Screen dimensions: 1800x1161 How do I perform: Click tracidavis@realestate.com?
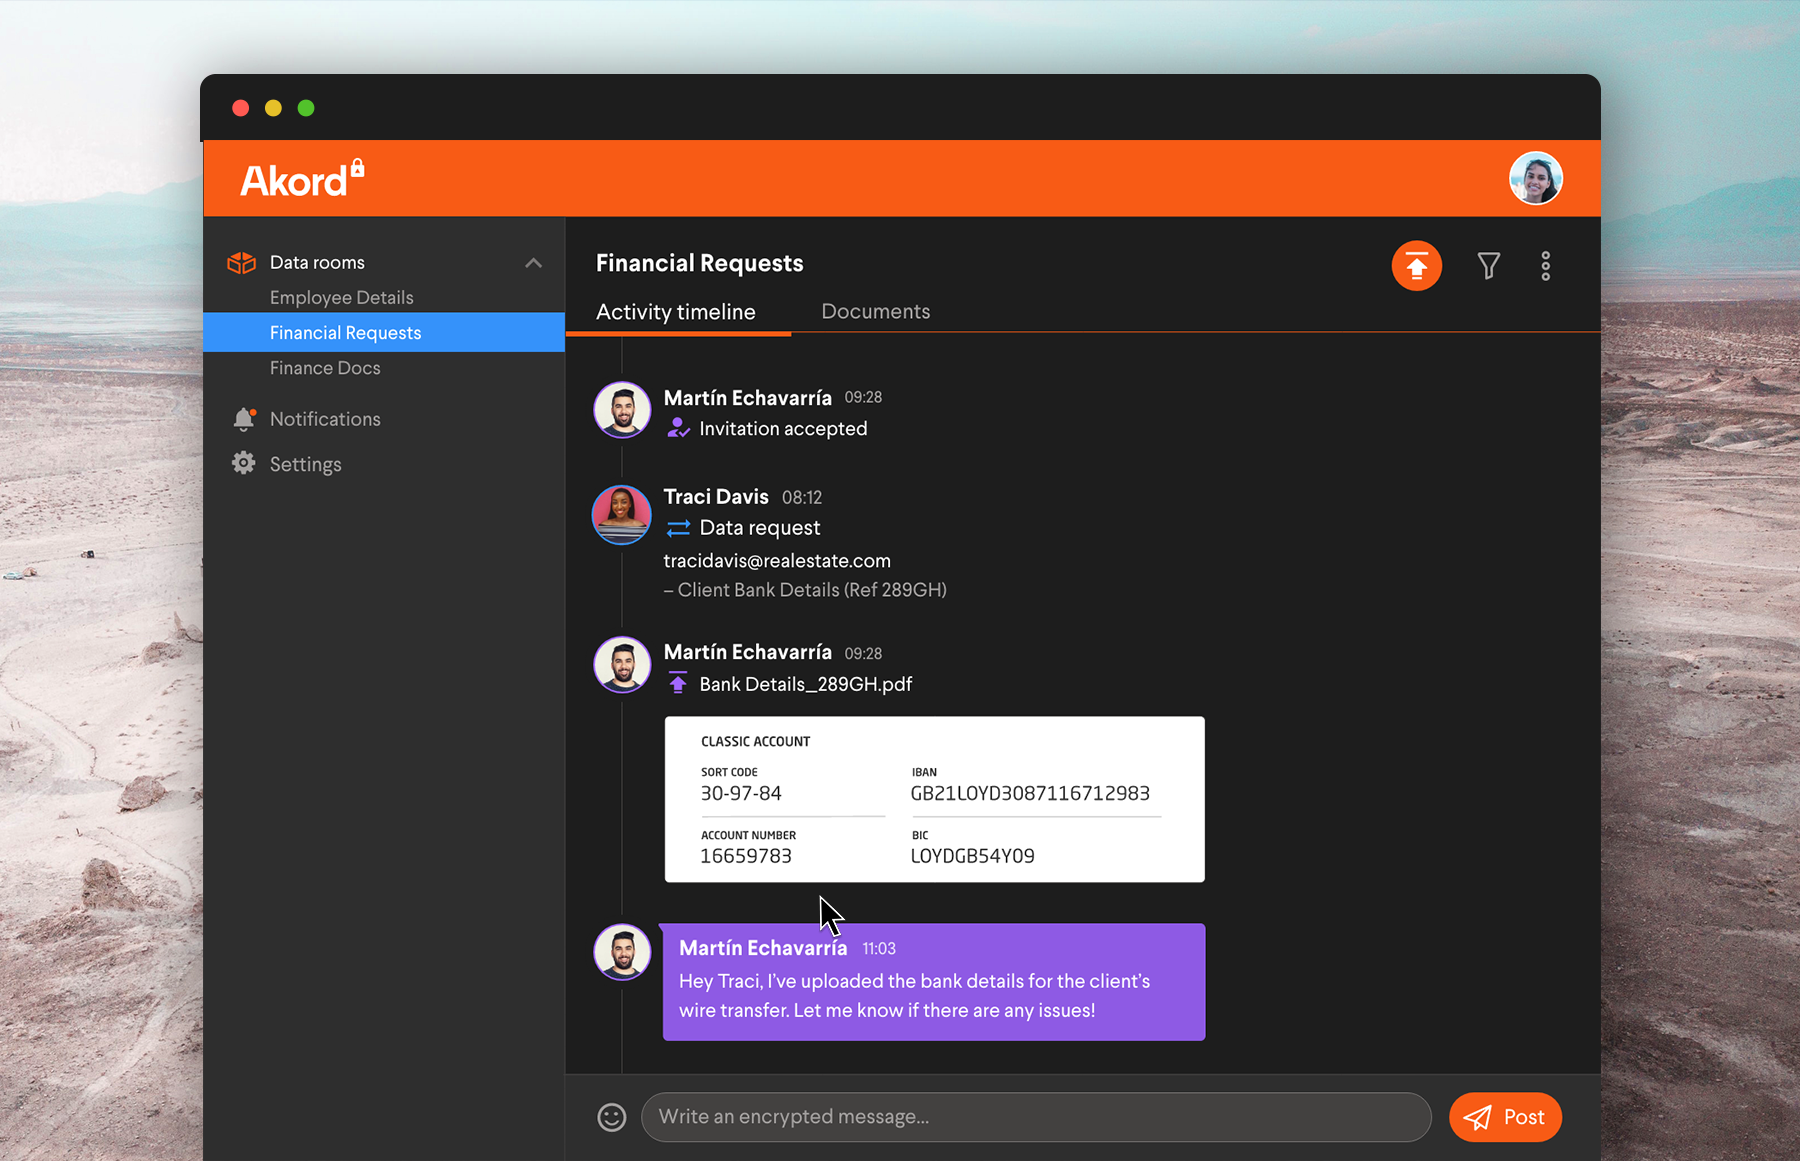(777, 561)
